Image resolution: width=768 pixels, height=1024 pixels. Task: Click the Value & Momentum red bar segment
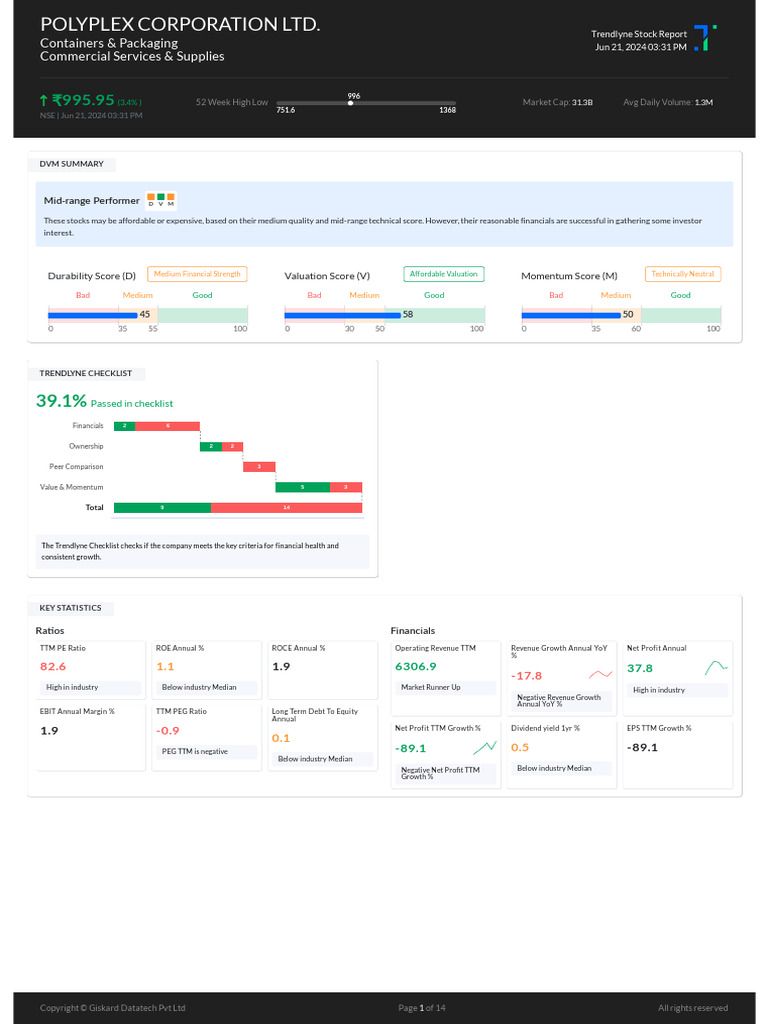(346, 487)
